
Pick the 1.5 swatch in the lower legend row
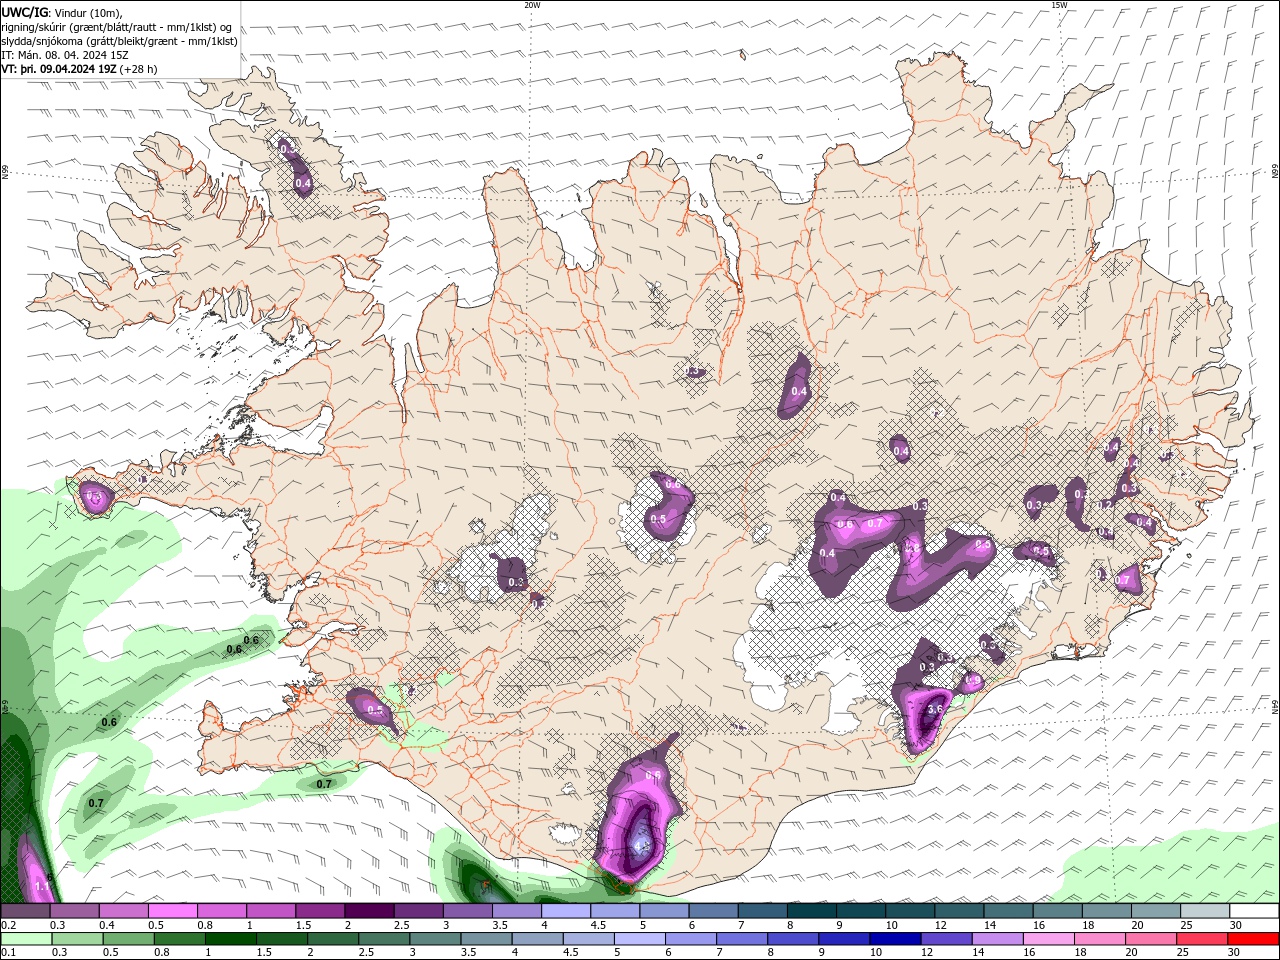281,939
